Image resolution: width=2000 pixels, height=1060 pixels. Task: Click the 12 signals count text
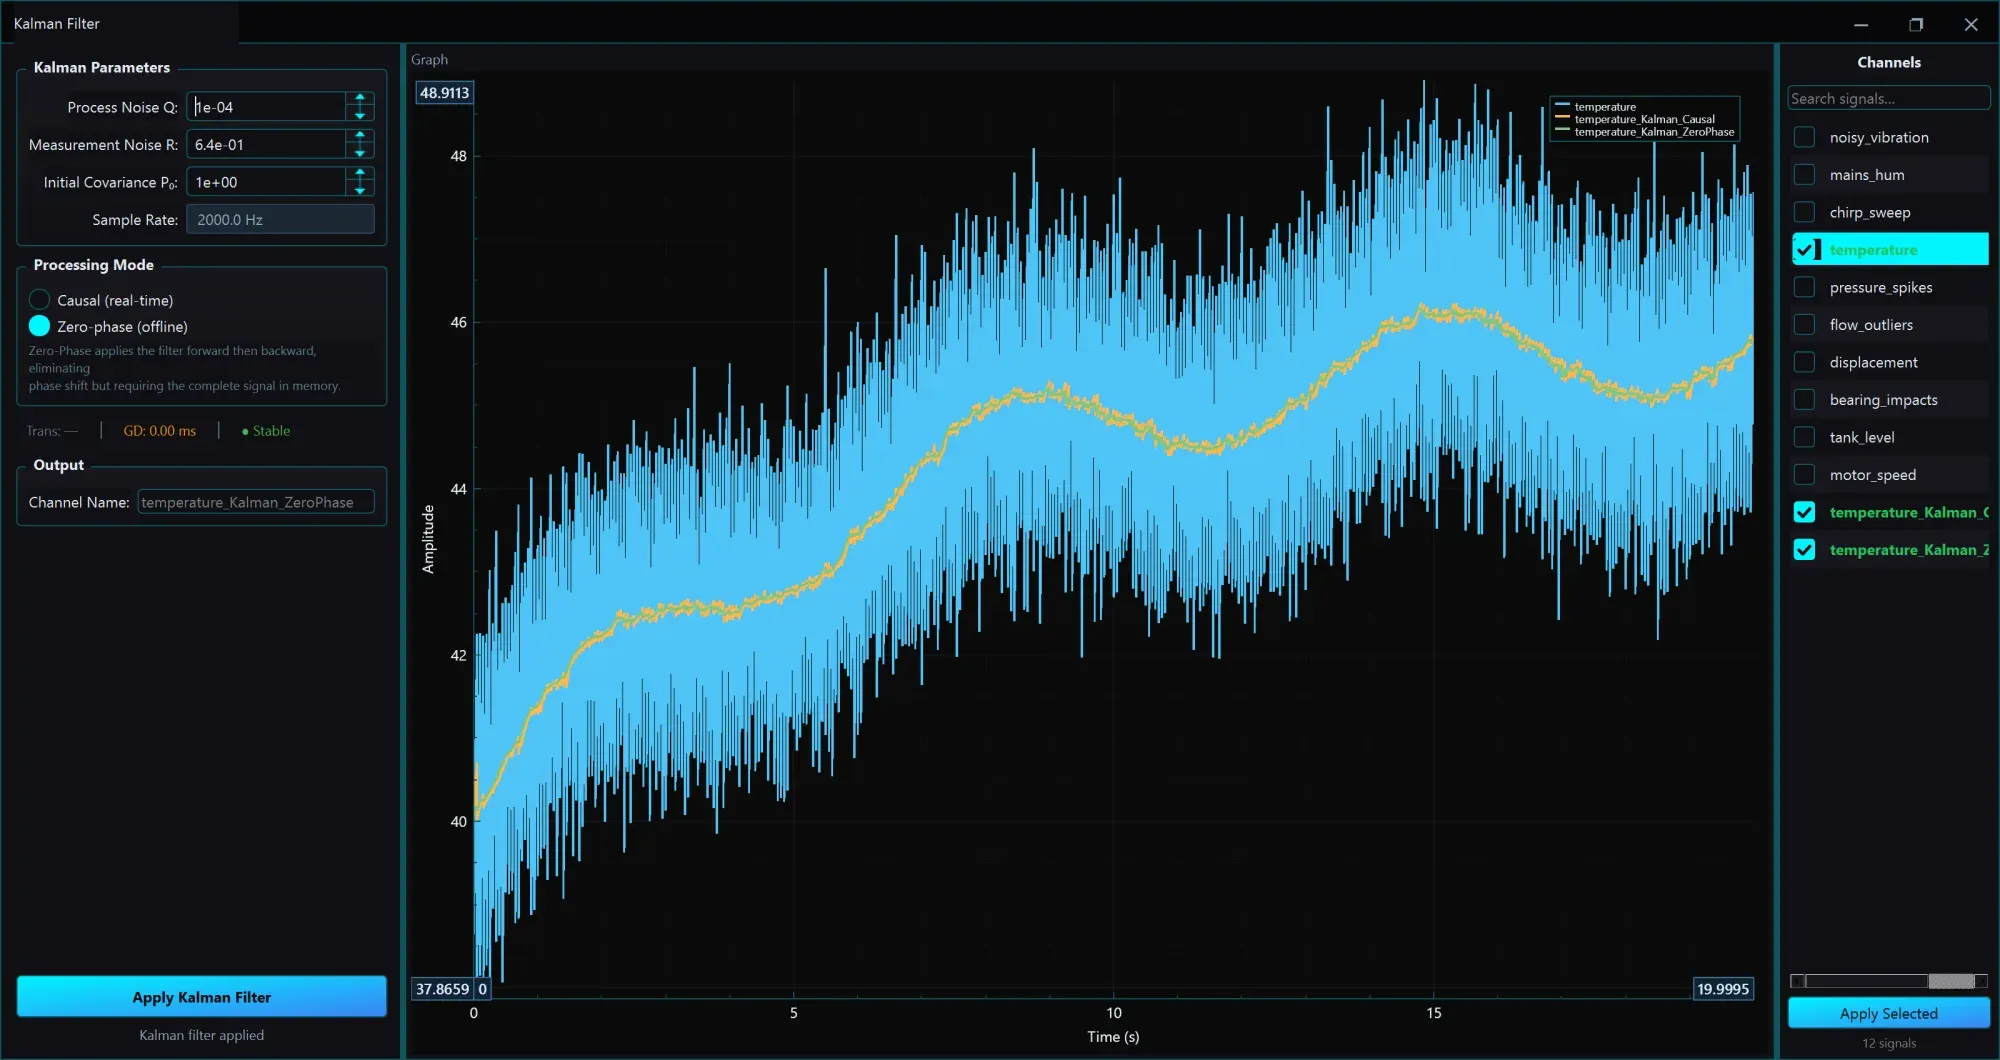(1889, 1043)
